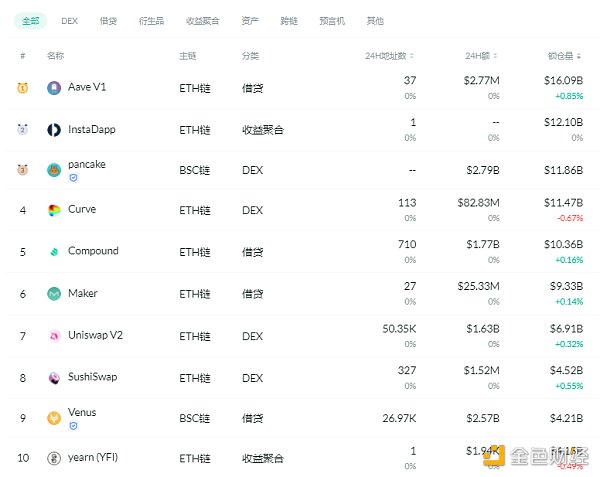Click Maker locked value $9.33B
The image size is (600, 477).
(566, 286)
